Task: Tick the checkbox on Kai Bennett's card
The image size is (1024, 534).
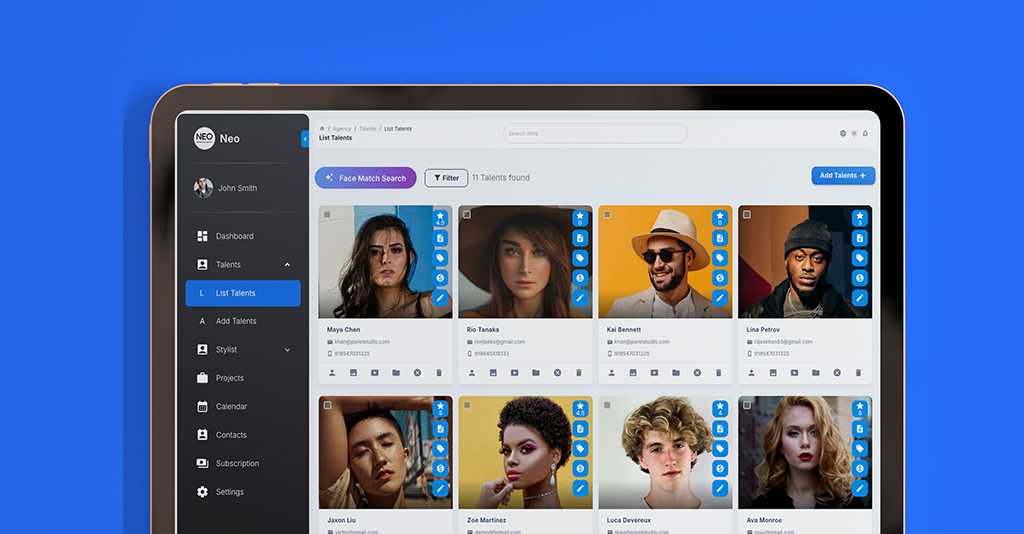Action: point(607,214)
